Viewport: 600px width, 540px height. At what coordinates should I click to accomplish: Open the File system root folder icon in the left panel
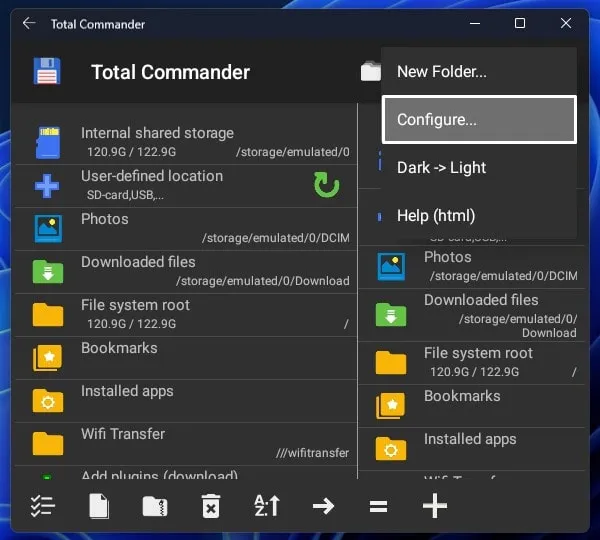tap(48, 315)
